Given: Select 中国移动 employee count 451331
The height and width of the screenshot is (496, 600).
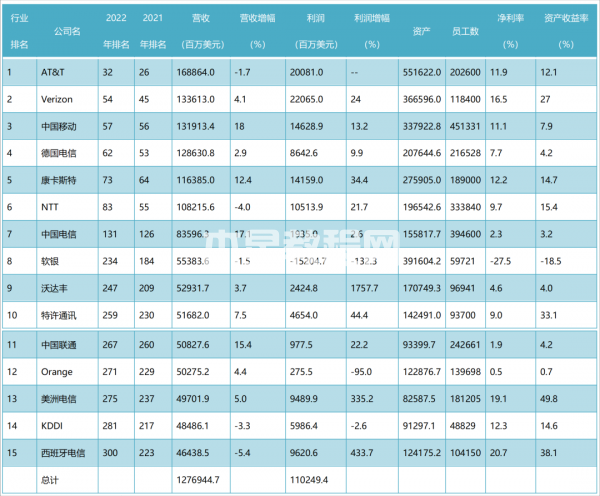Looking at the screenshot, I should (x=465, y=126).
